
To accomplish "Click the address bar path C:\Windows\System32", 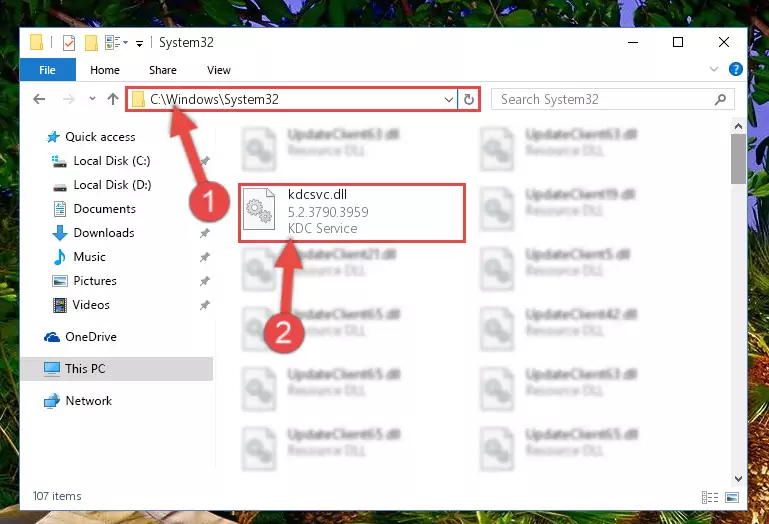I will (x=214, y=99).
